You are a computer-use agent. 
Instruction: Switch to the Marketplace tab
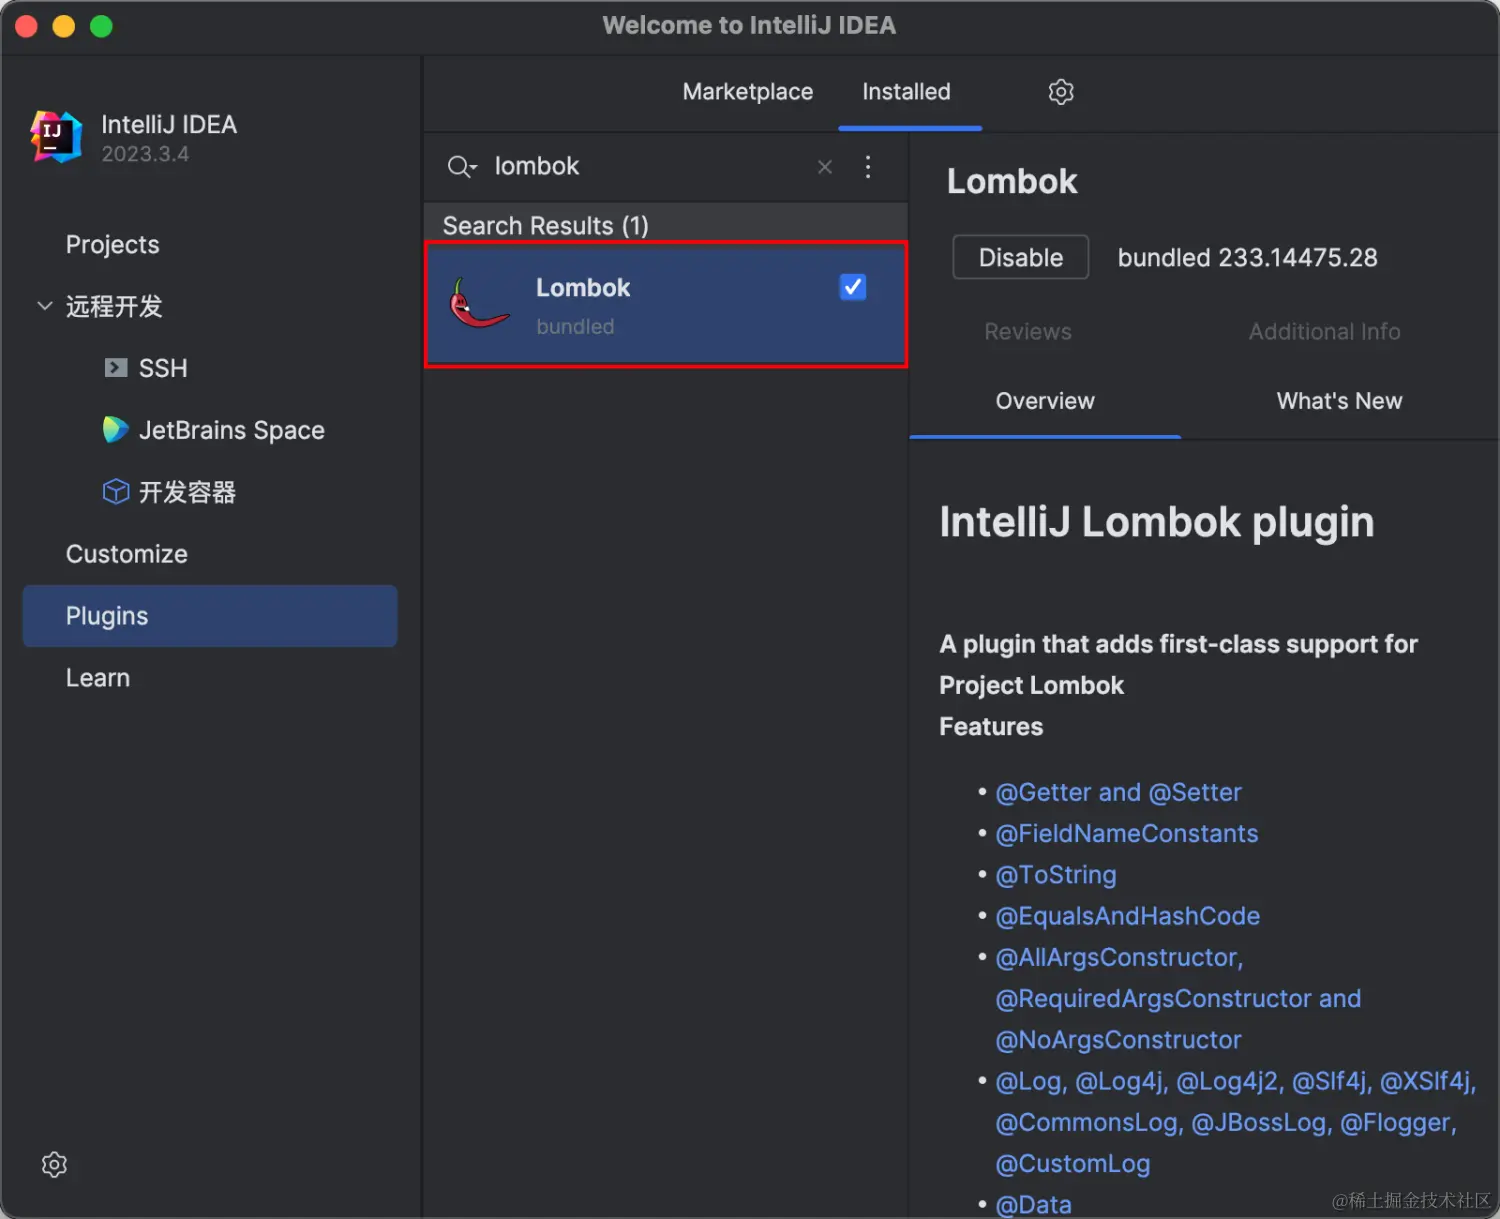point(748,92)
